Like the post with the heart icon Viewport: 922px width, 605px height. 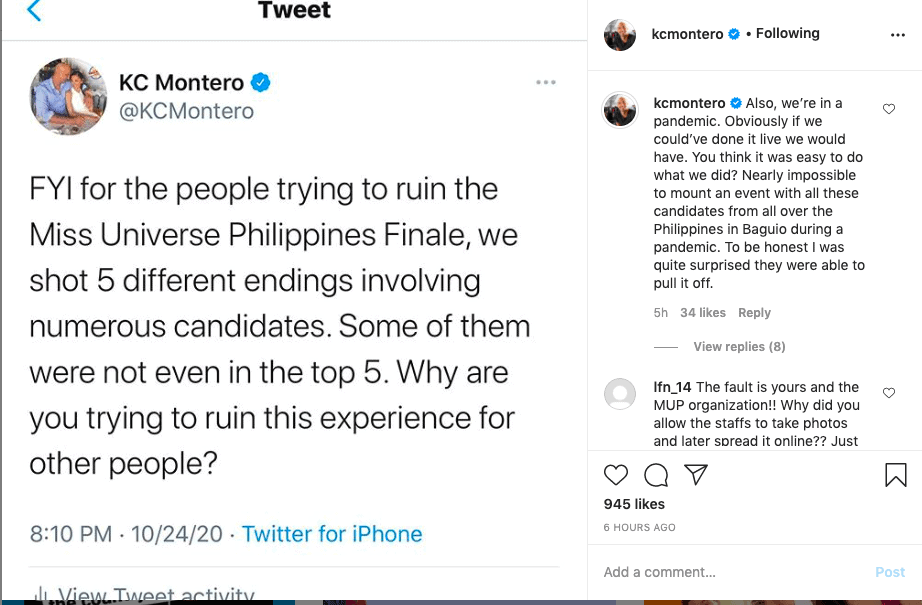(x=616, y=474)
